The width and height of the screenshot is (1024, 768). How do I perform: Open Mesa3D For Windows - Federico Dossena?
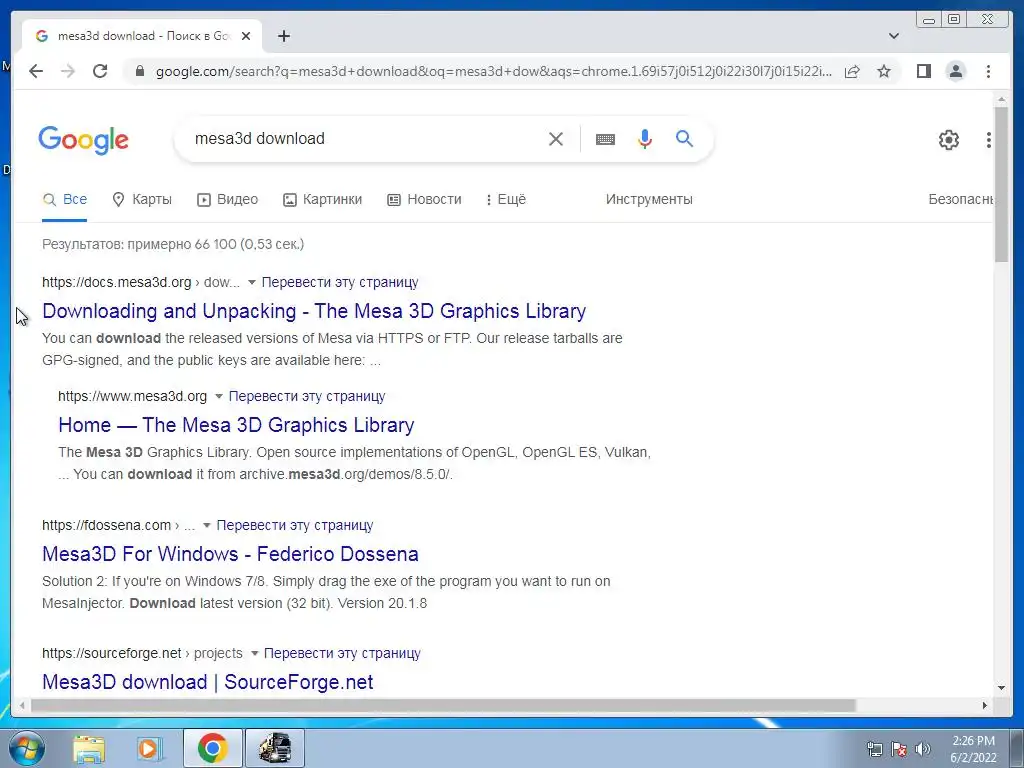tap(231, 554)
